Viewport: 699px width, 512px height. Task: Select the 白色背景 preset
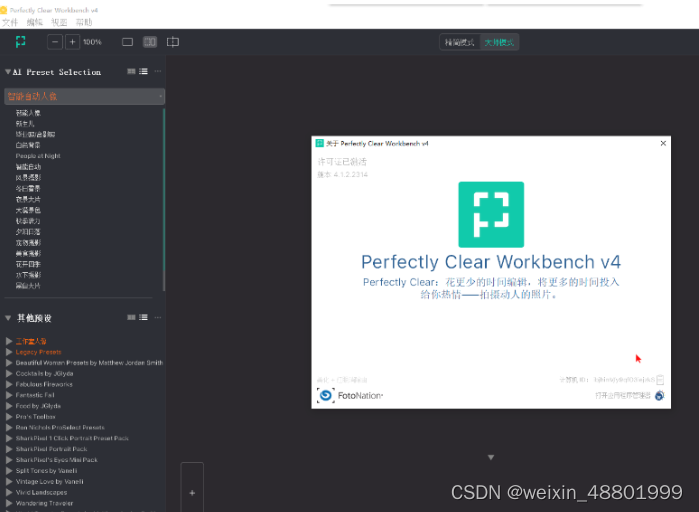click(28, 145)
